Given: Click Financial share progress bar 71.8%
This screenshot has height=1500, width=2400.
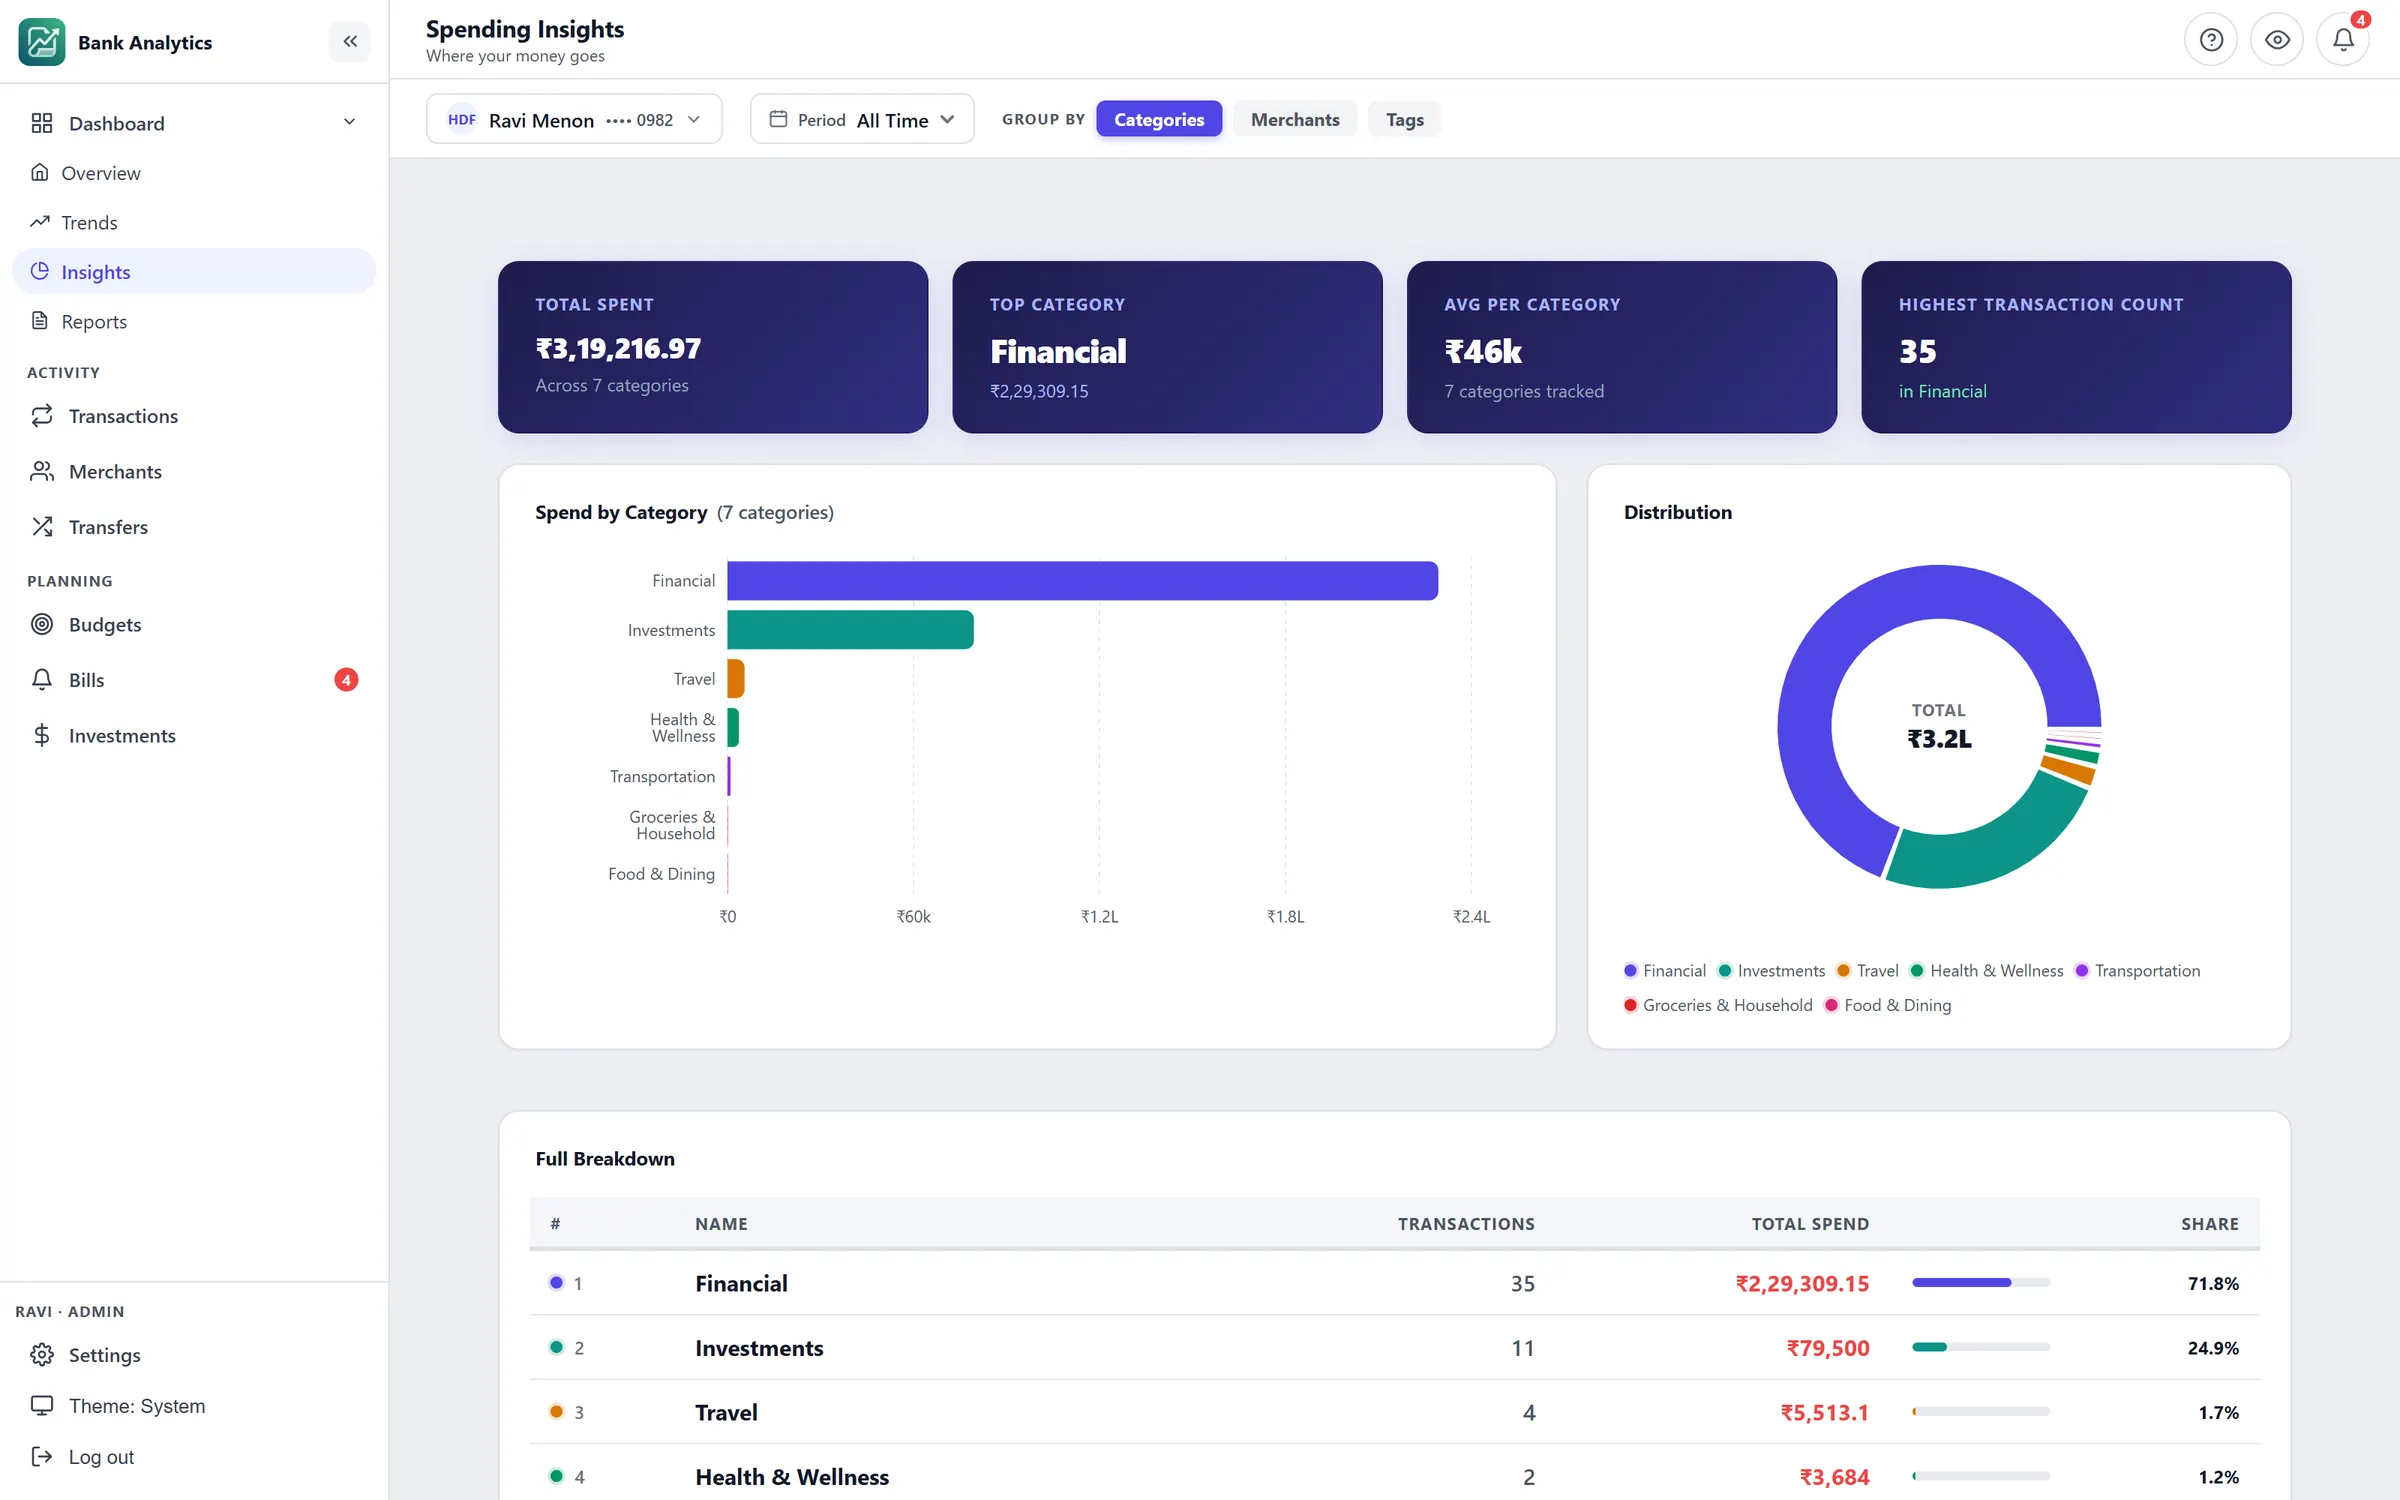Looking at the screenshot, I should 1981,1283.
